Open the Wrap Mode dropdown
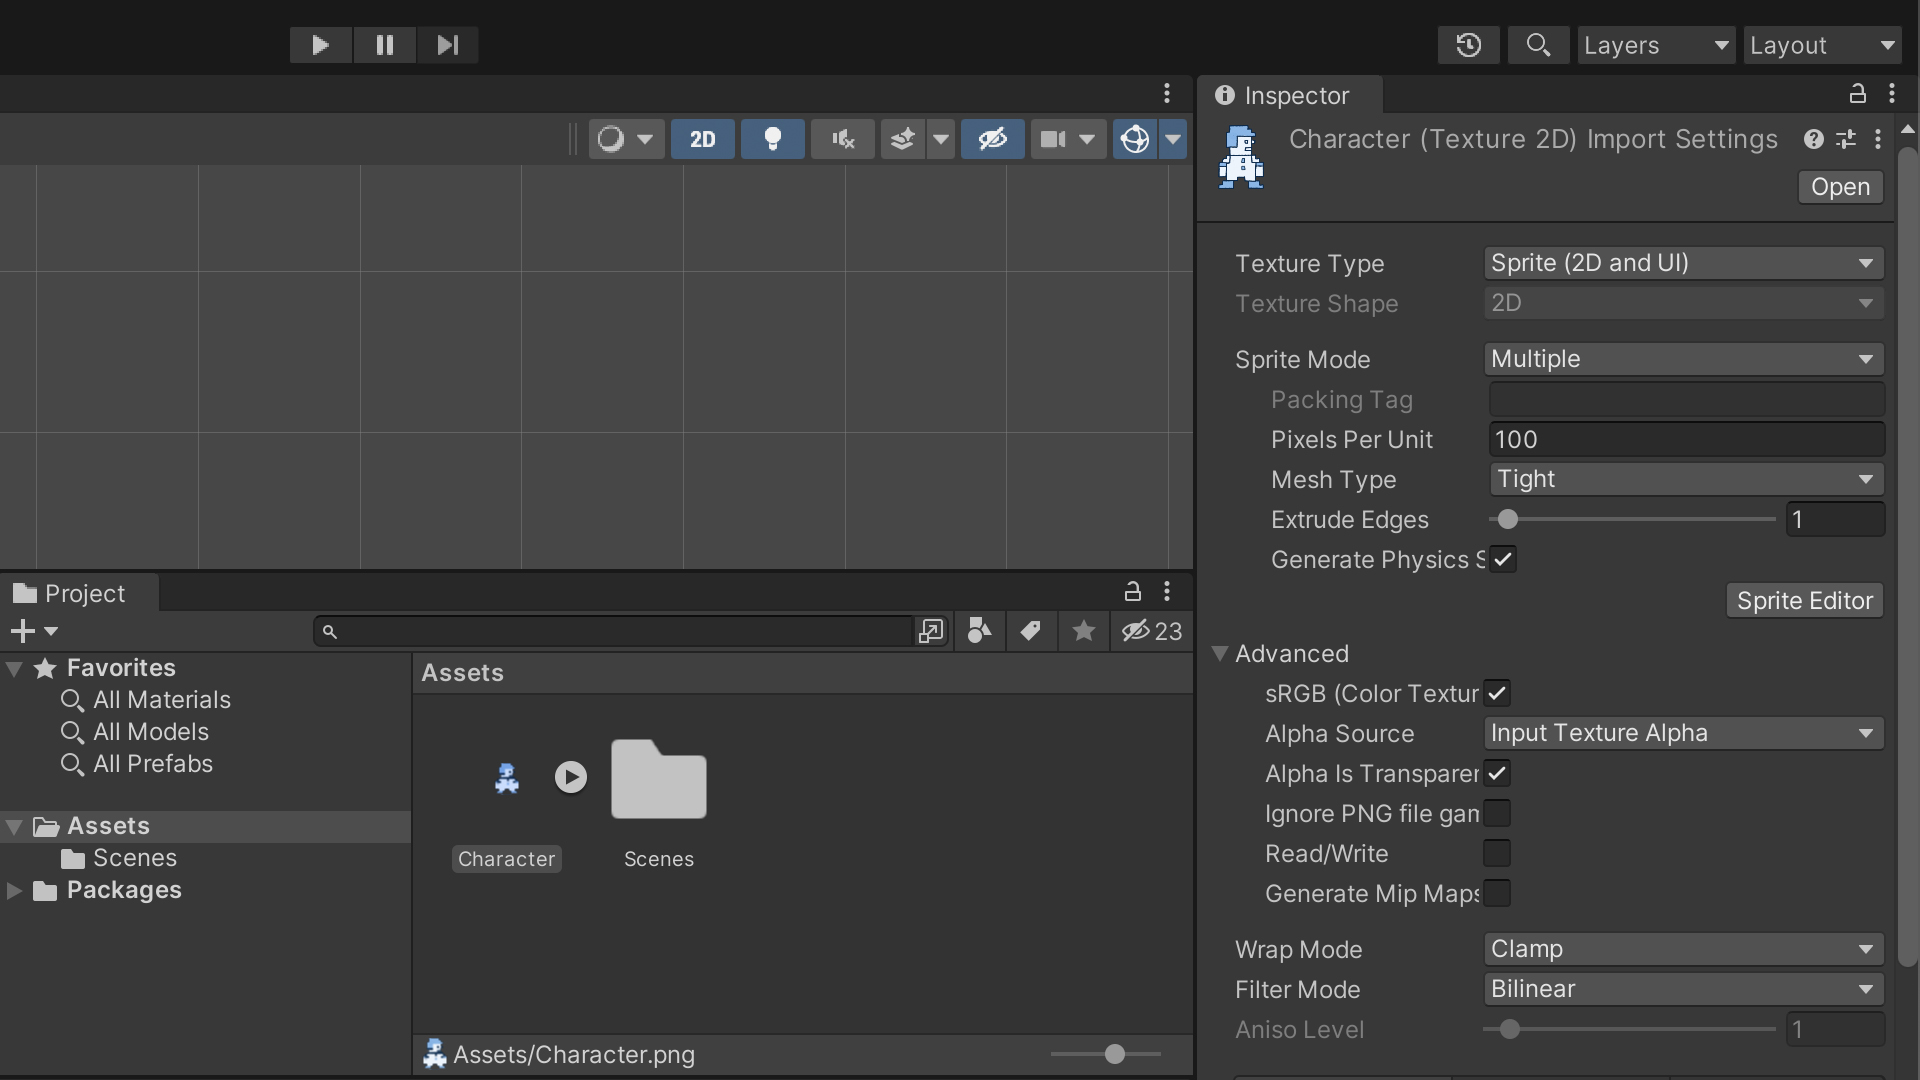Screen dimensions: 1920x1080 [x=1684, y=949]
